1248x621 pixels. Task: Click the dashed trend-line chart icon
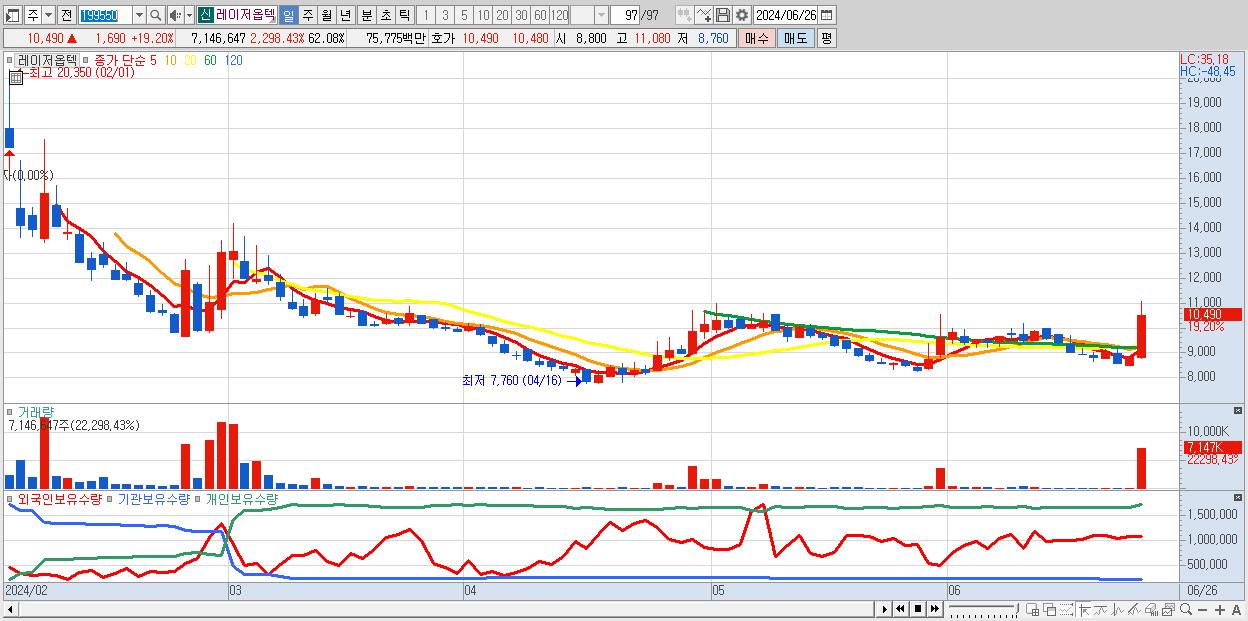1066,609
